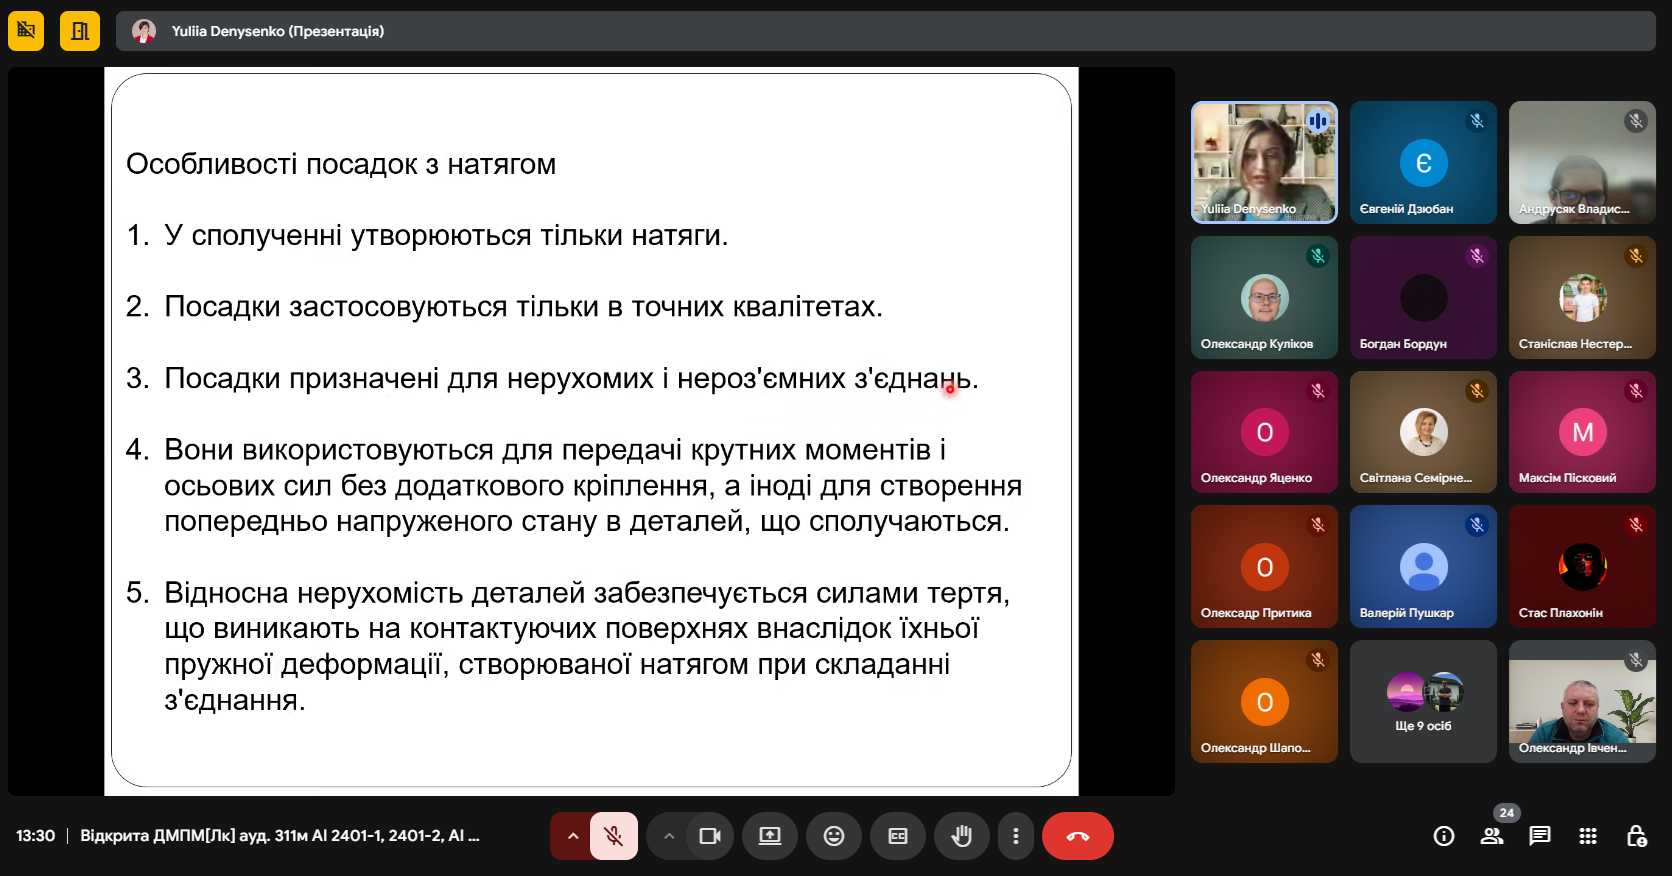Open the 'Ще 9 осіб' more participants tile
The image size is (1672, 876).
click(x=1423, y=702)
